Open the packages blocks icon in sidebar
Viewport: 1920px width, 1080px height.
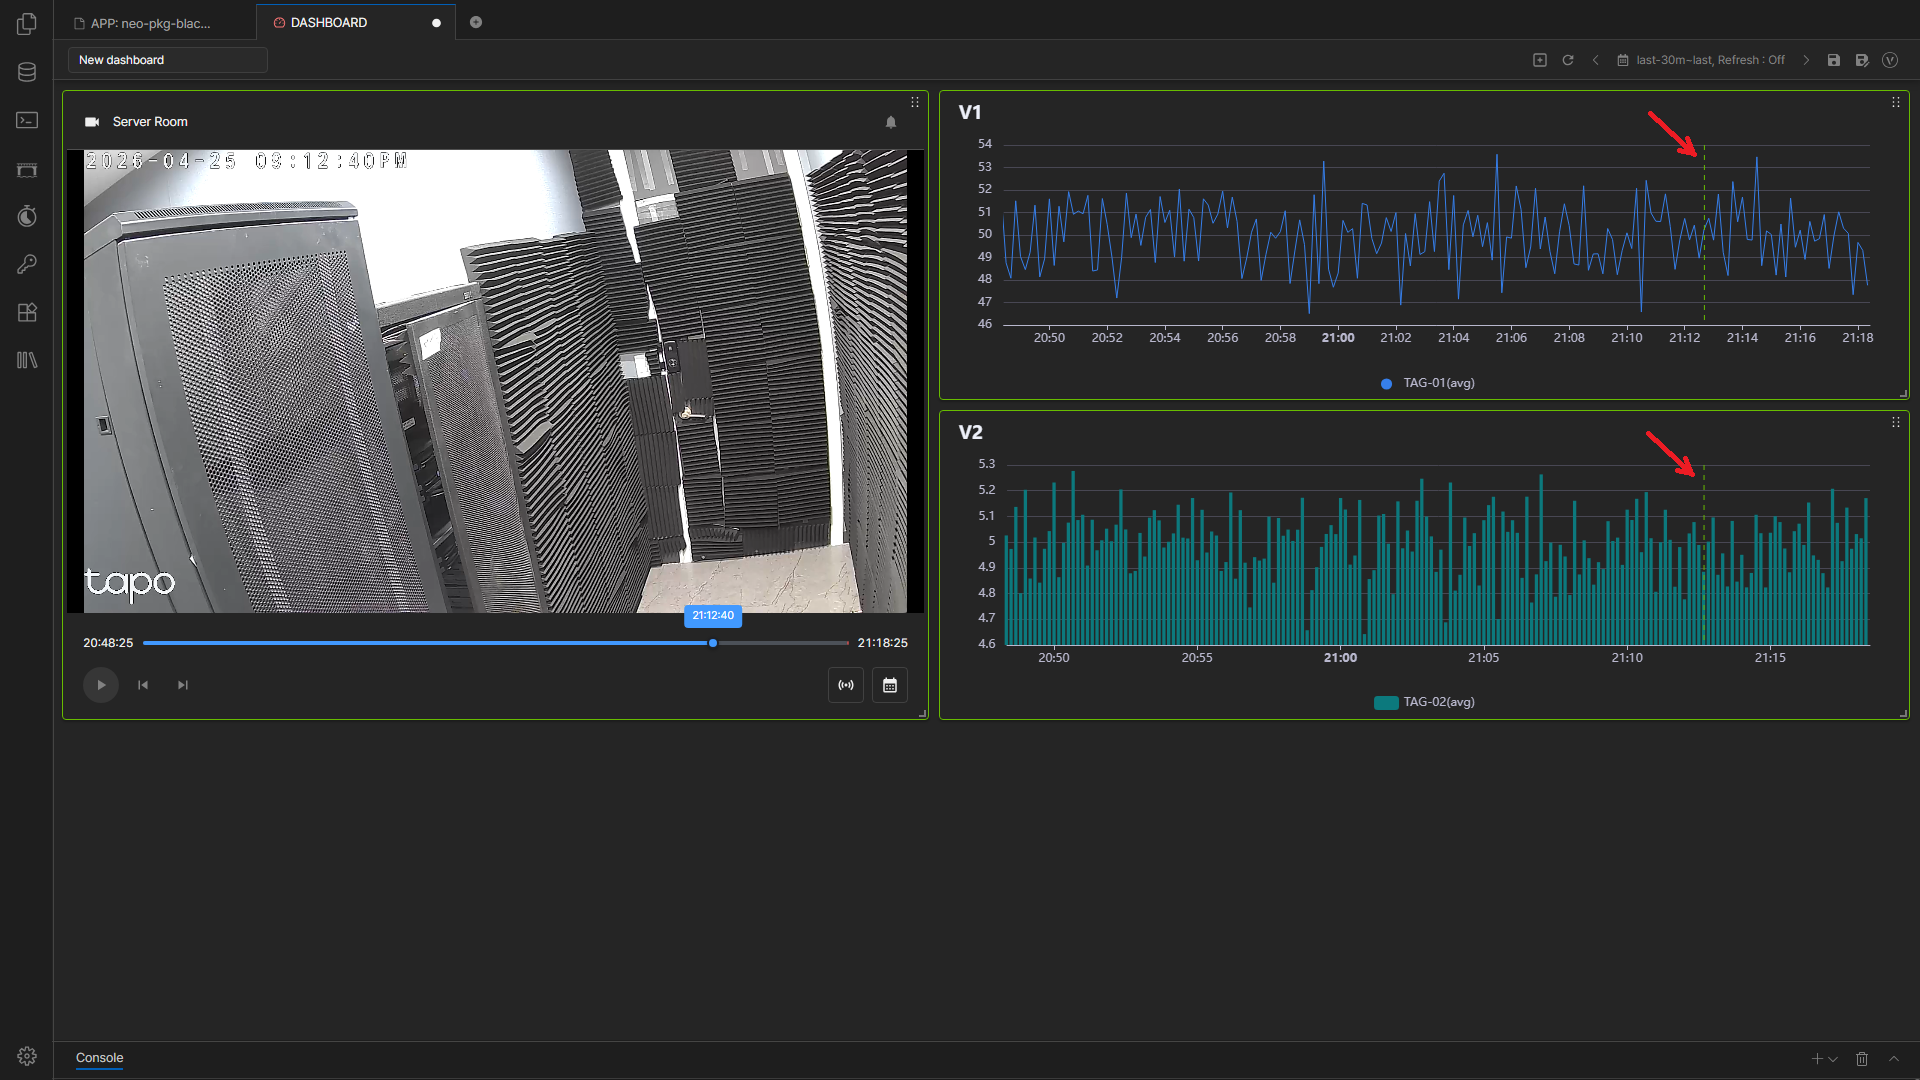pyautogui.click(x=27, y=312)
